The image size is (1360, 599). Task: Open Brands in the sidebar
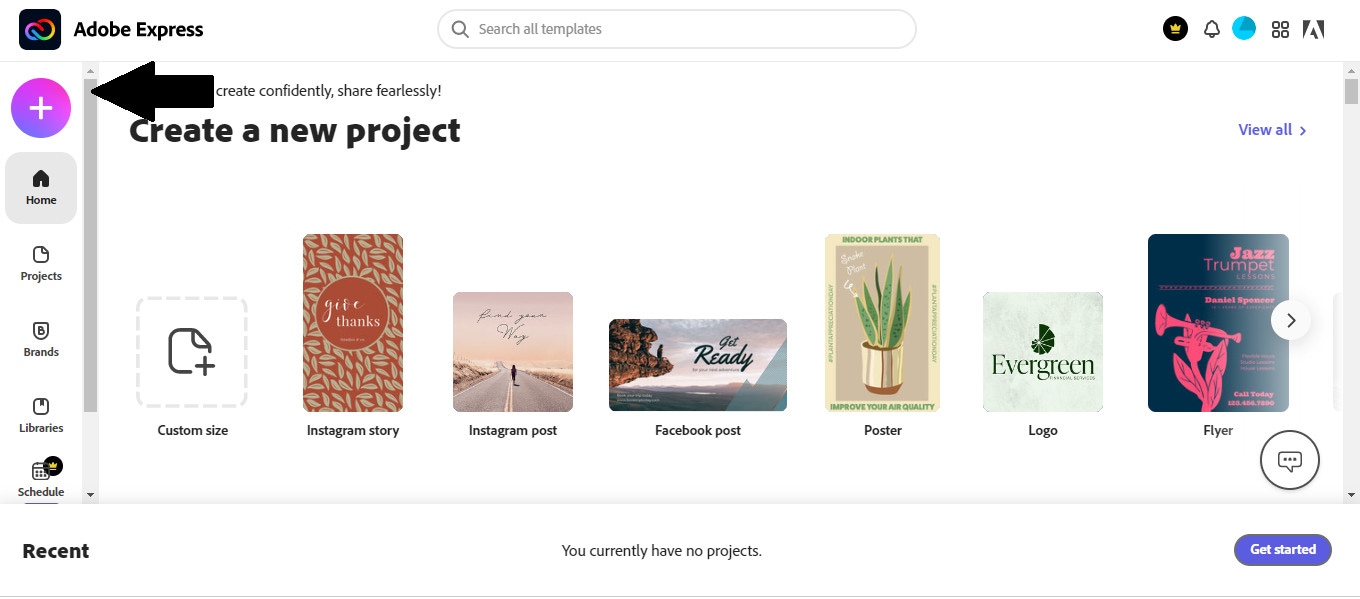click(41, 339)
